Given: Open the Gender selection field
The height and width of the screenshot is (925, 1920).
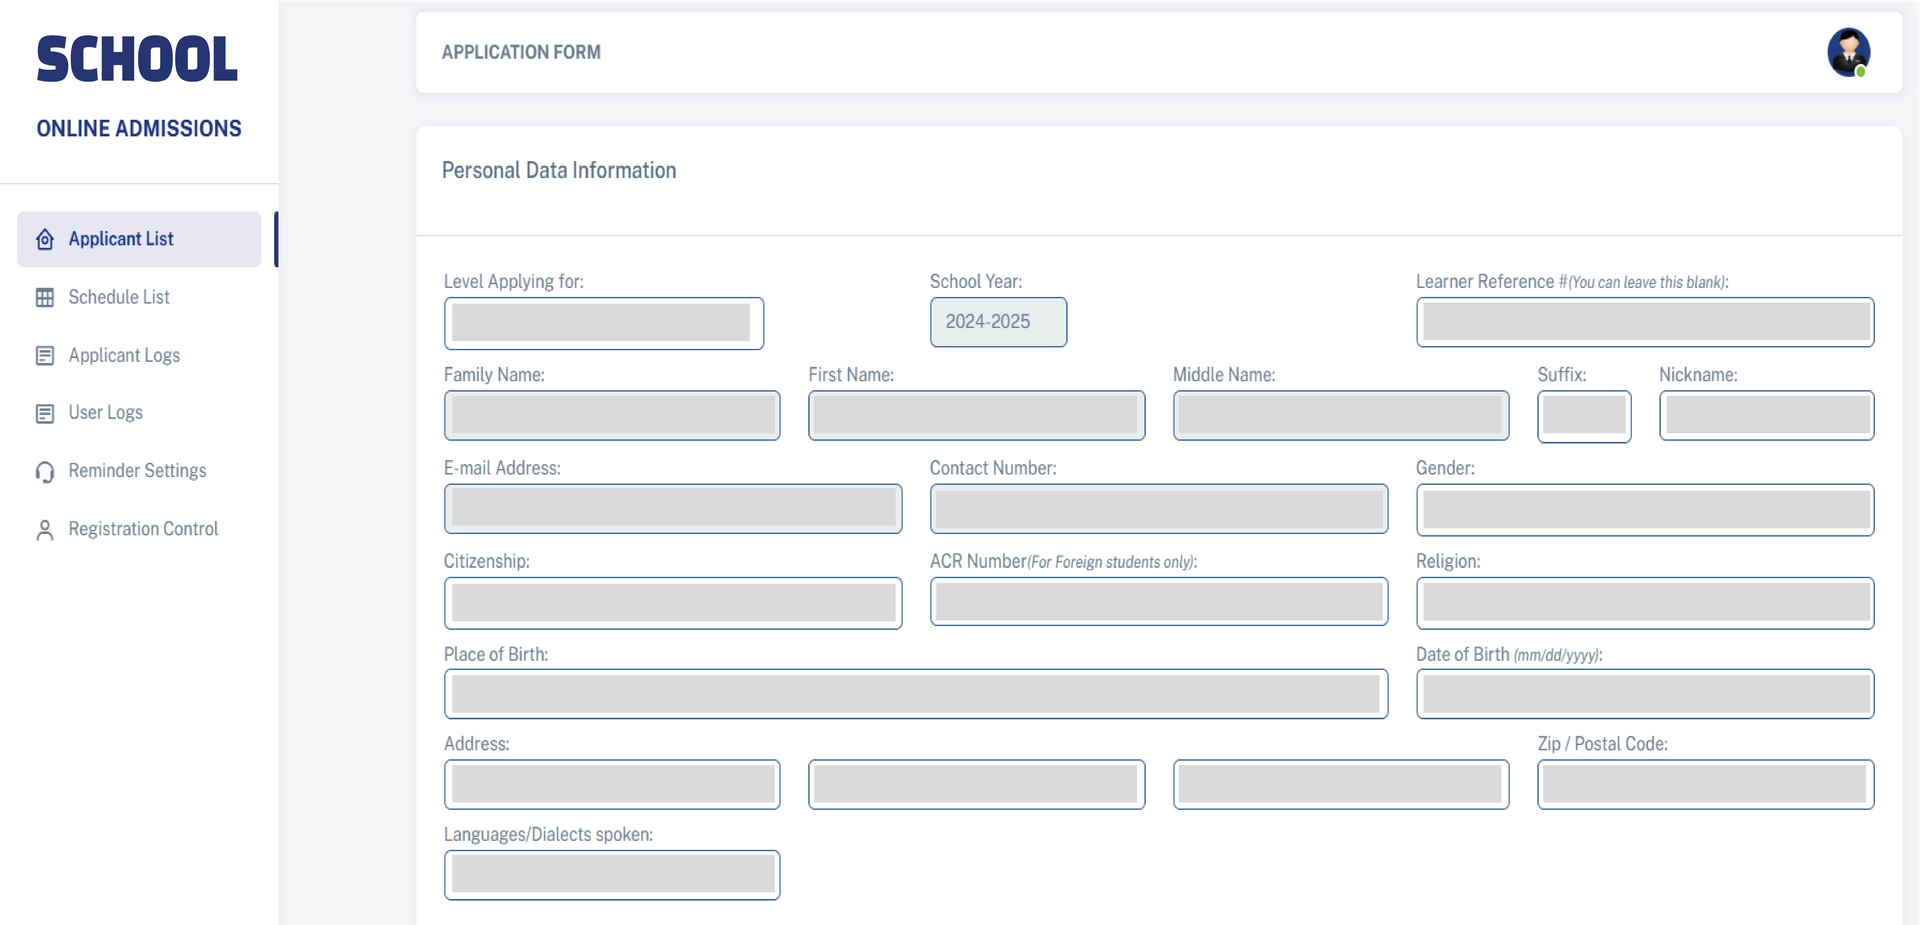Looking at the screenshot, I should pos(1644,510).
